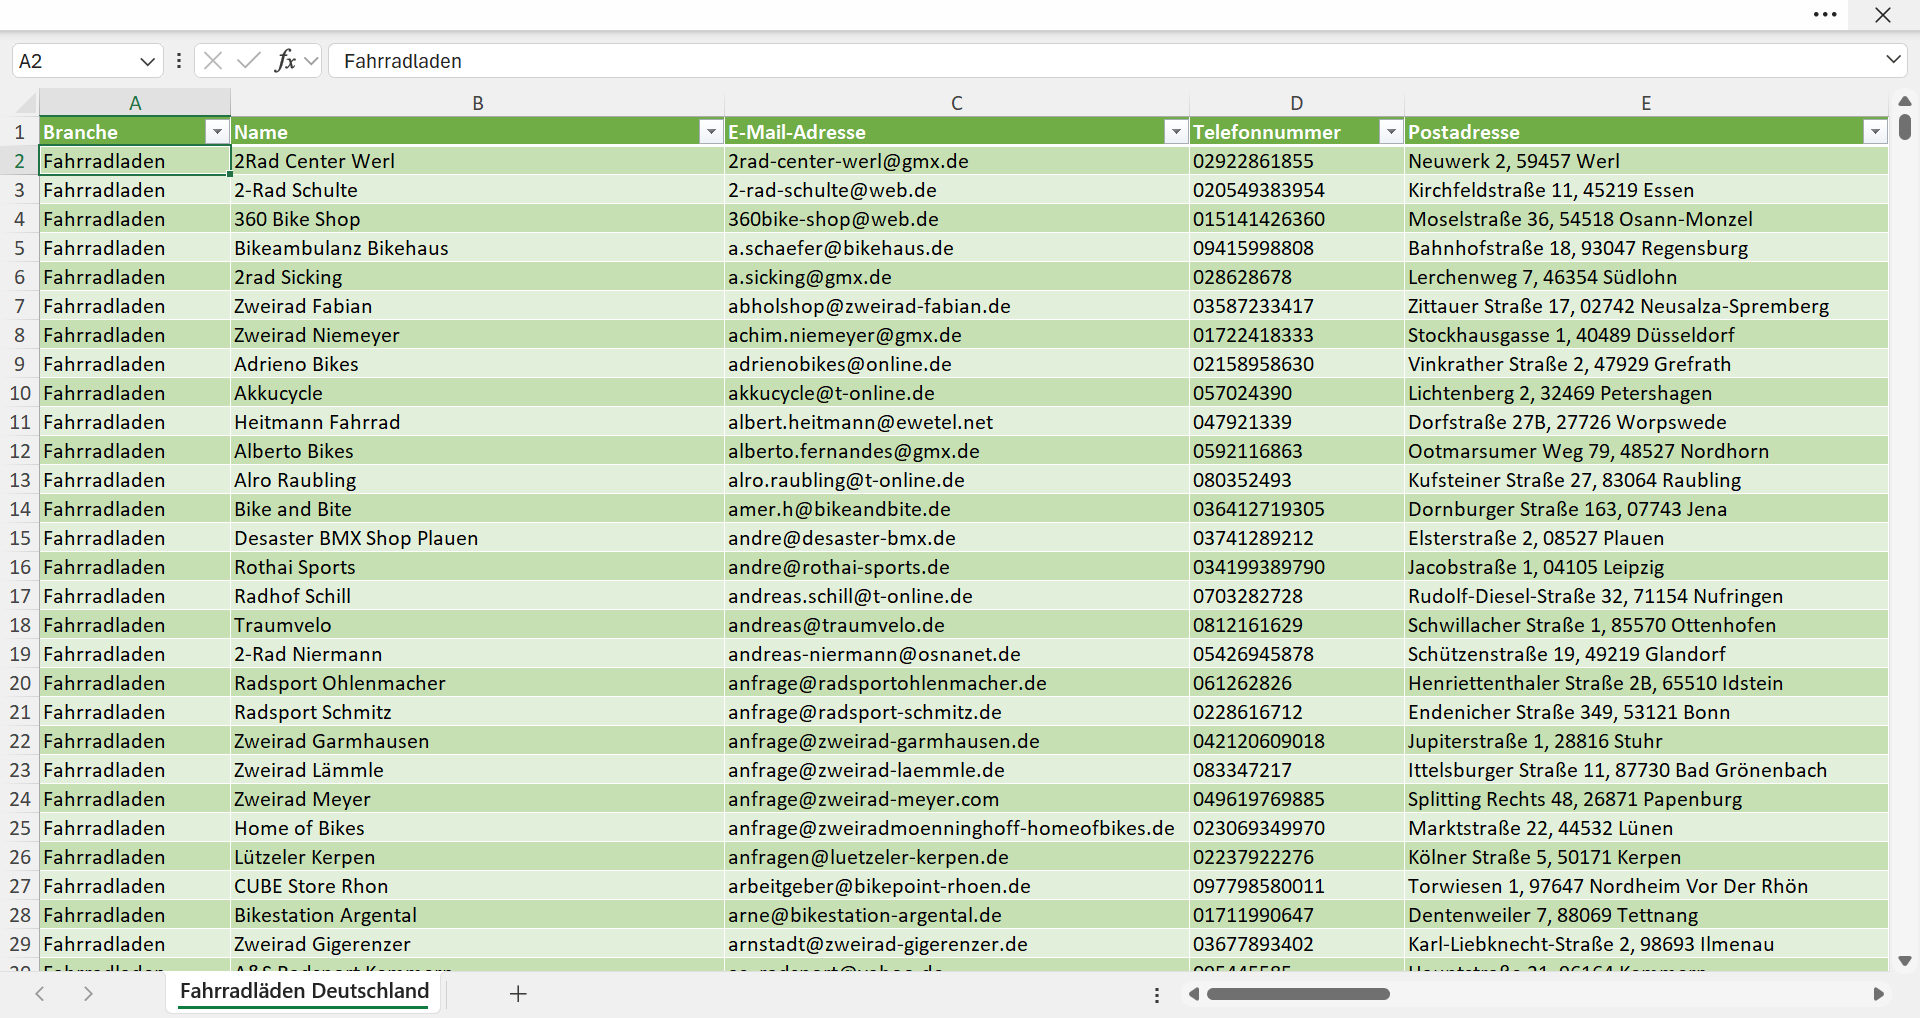This screenshot has height=1018, width=1920.
Task: Go to previous sheet with the left arrow
Action: 40,993
